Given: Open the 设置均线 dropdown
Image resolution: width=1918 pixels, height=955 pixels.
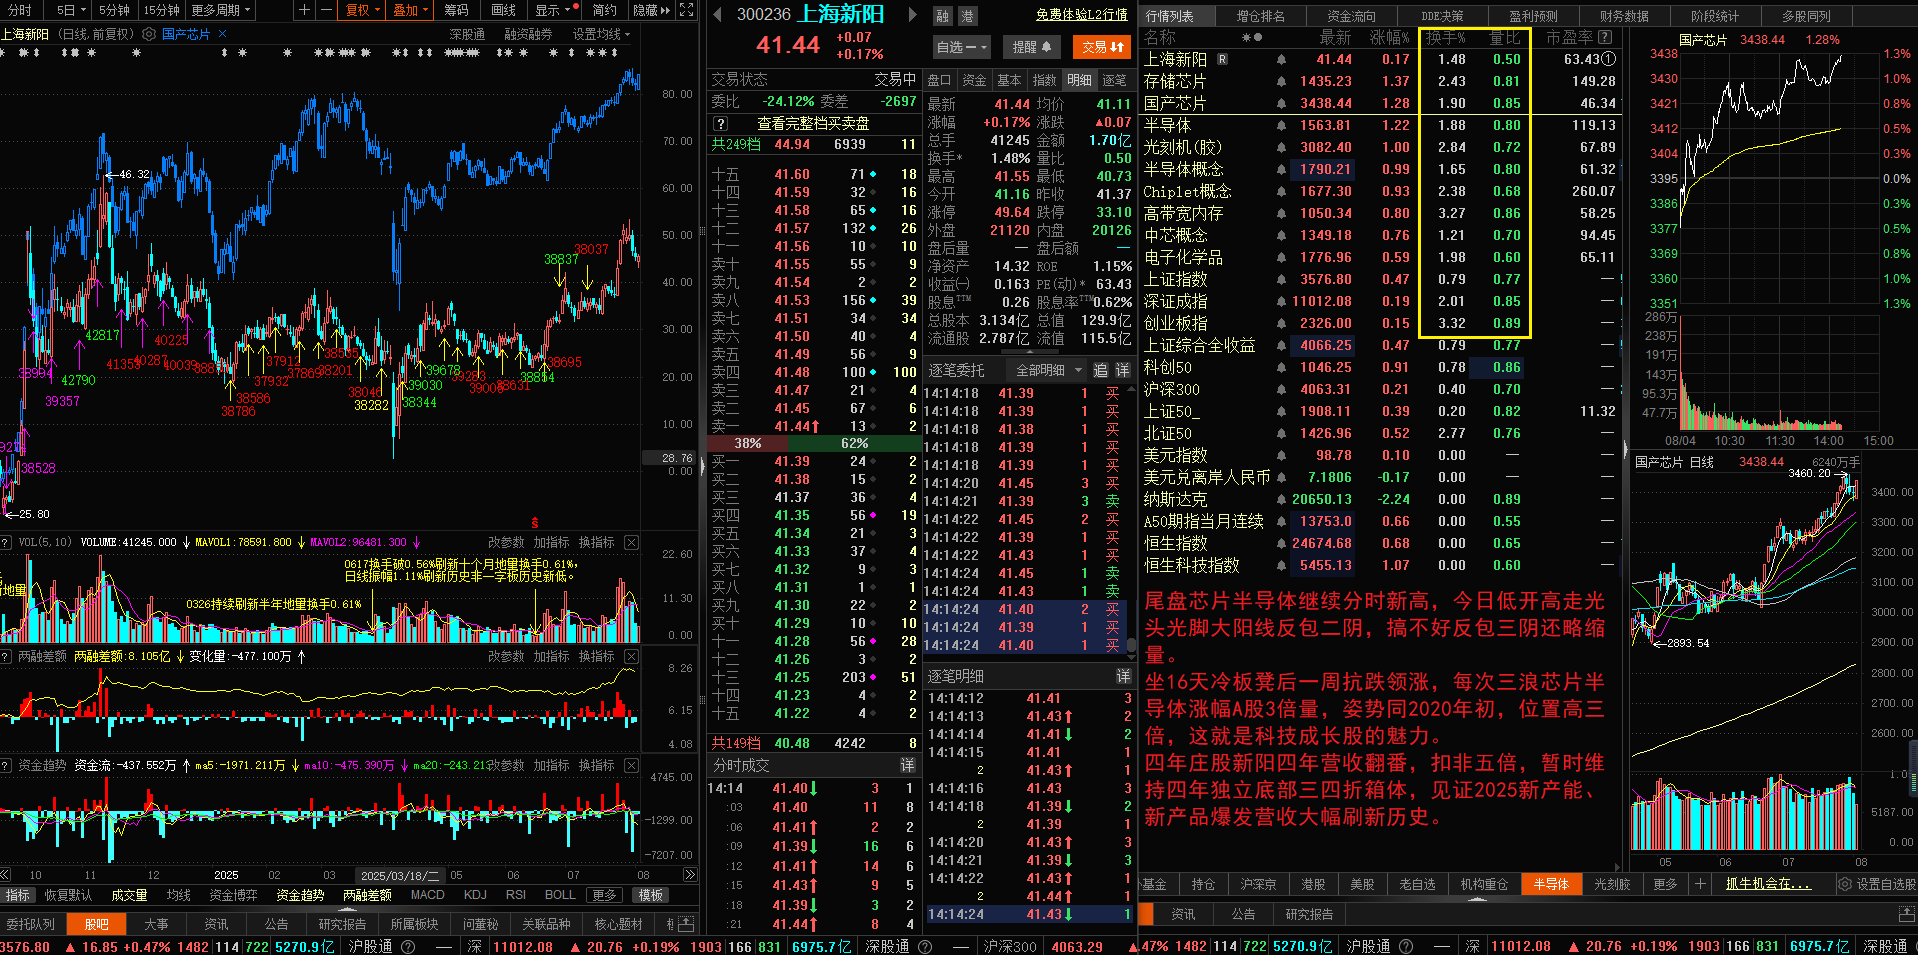Looking at the screenshot, I should pyautogui.click(x=601, y=34).
